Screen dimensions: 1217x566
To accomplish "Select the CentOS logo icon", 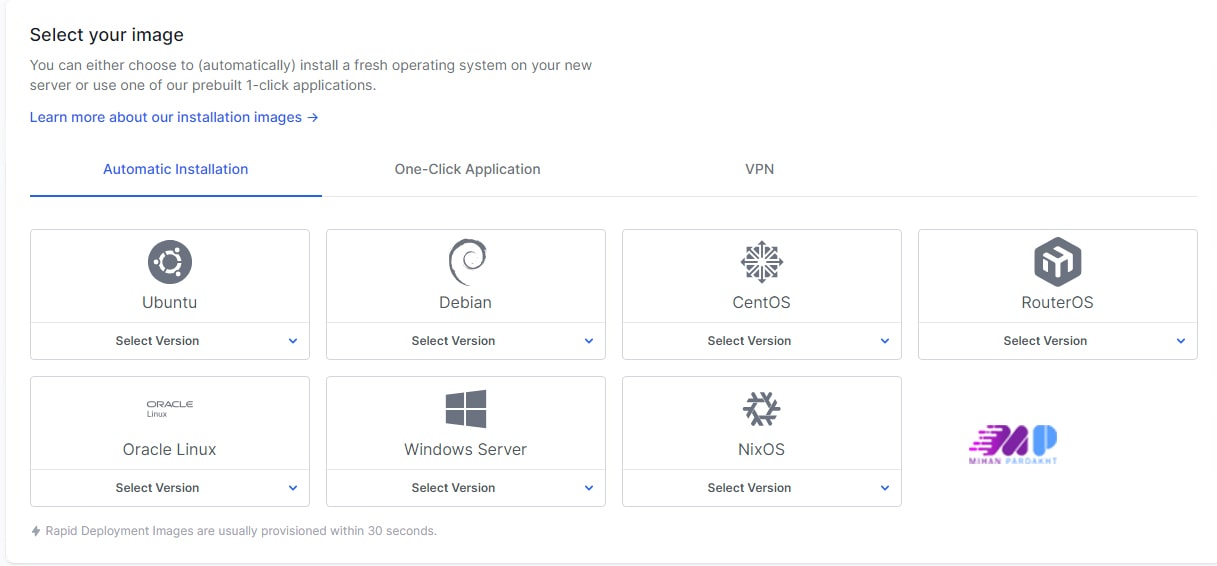I will (761, 262).
